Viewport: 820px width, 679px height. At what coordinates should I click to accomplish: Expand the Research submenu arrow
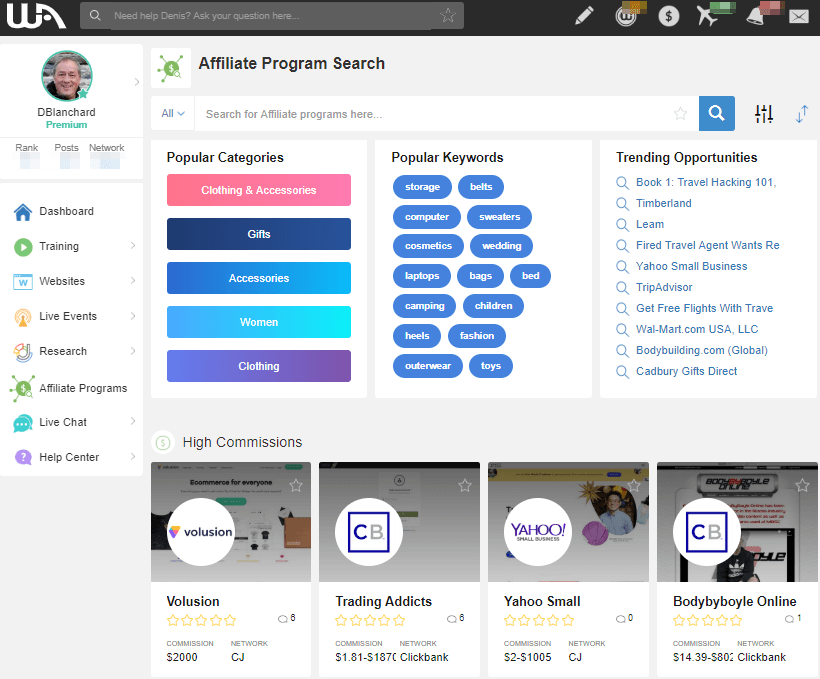tap(133, 351)
